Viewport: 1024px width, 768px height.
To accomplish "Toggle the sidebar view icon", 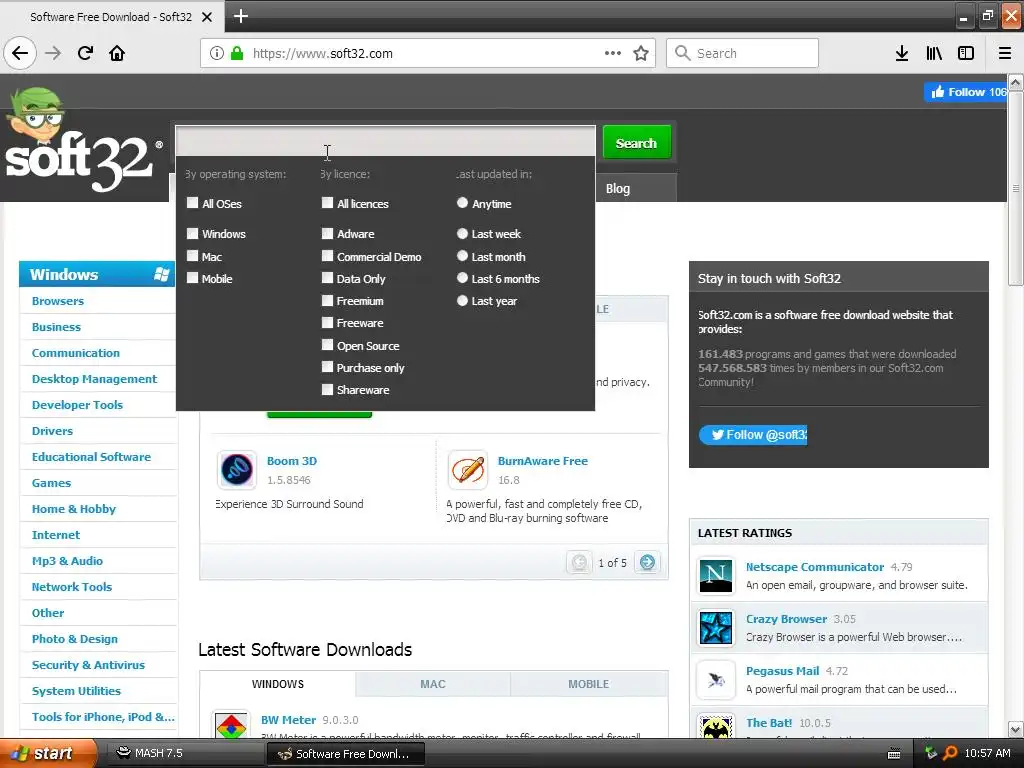I will [966, 53].
